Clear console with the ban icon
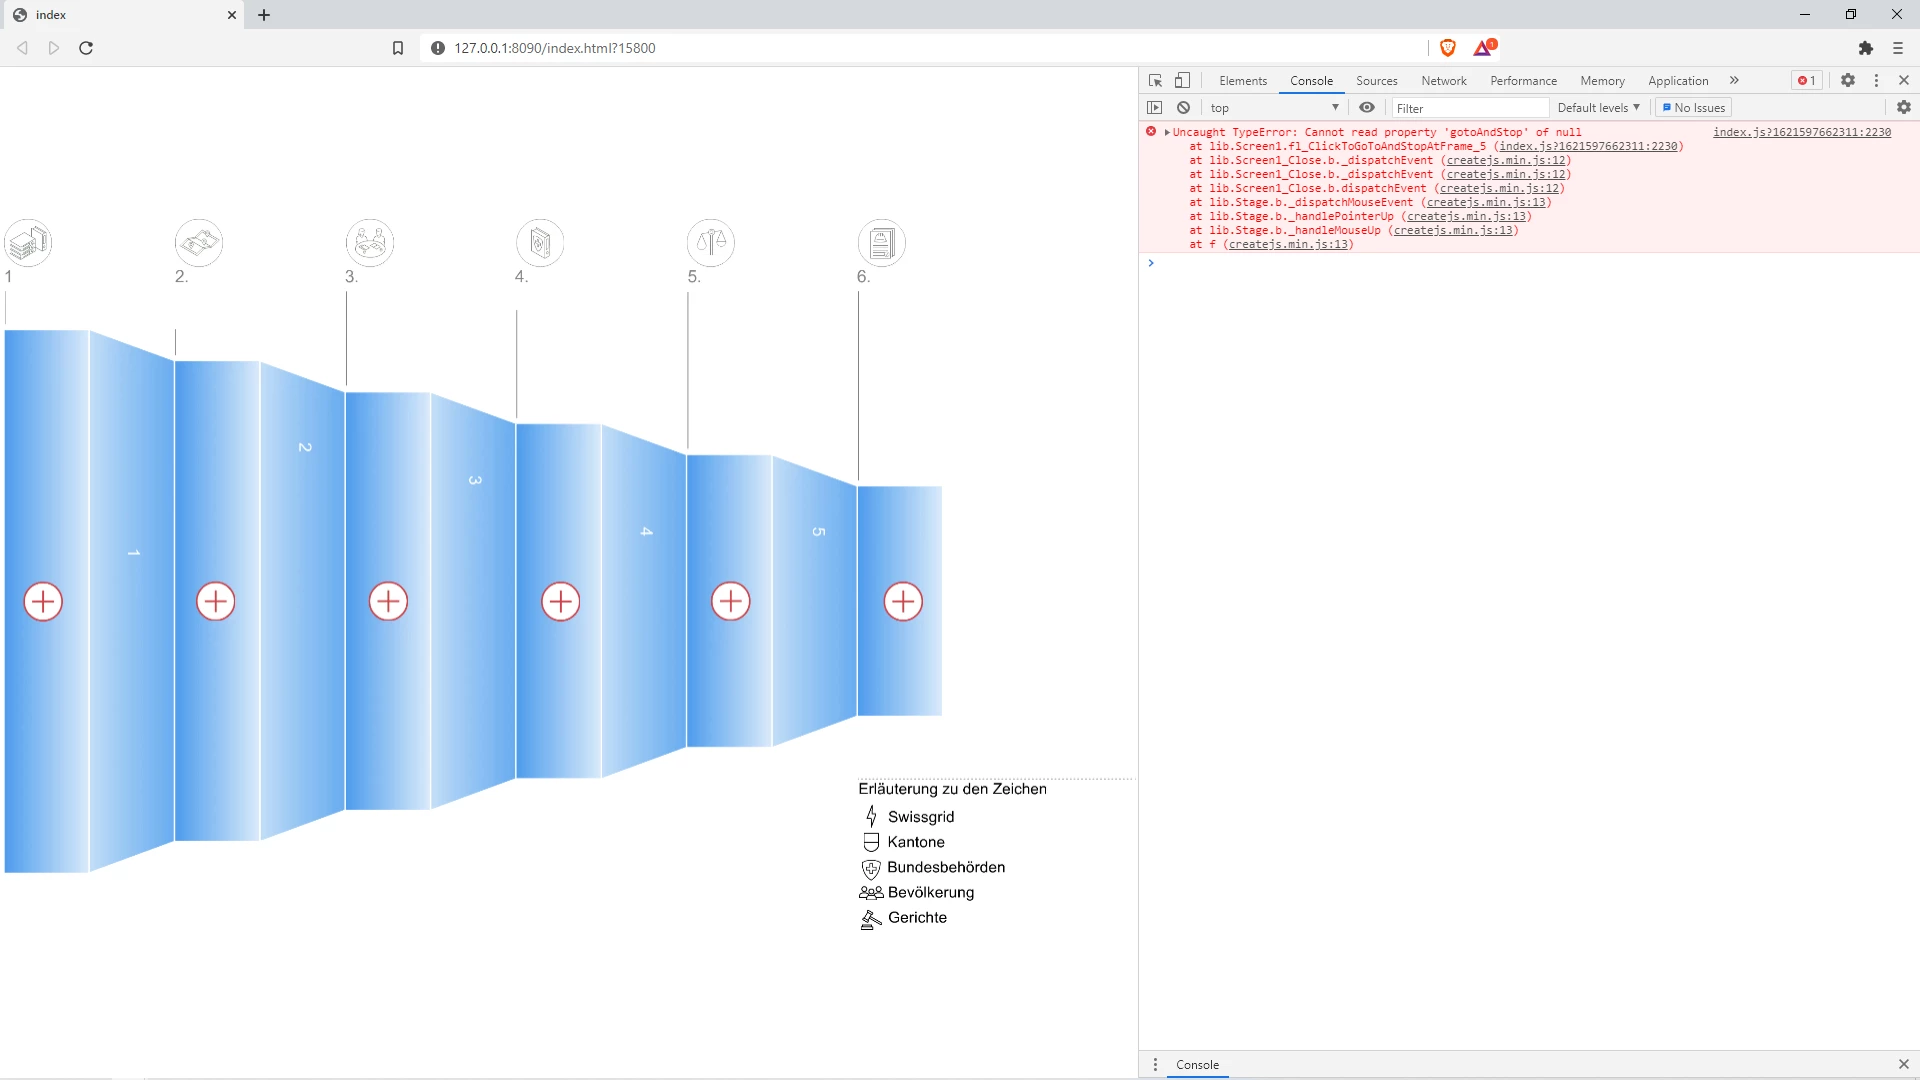Image resolution: width=1920 pixels, height=1080 pixels. [x=1183, y=108]
